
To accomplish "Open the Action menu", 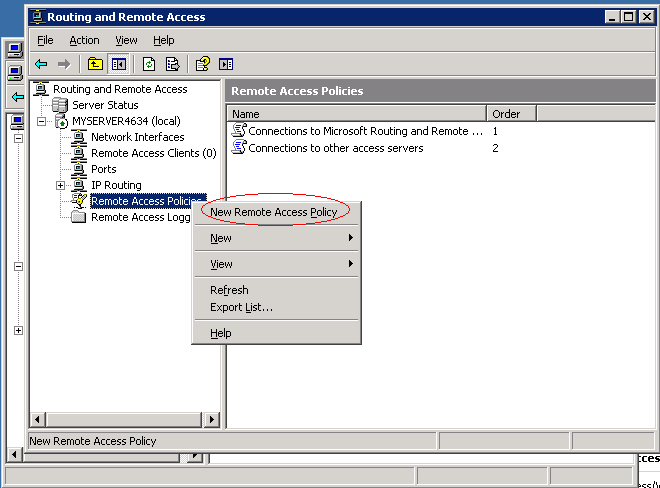I will [84, 40].
